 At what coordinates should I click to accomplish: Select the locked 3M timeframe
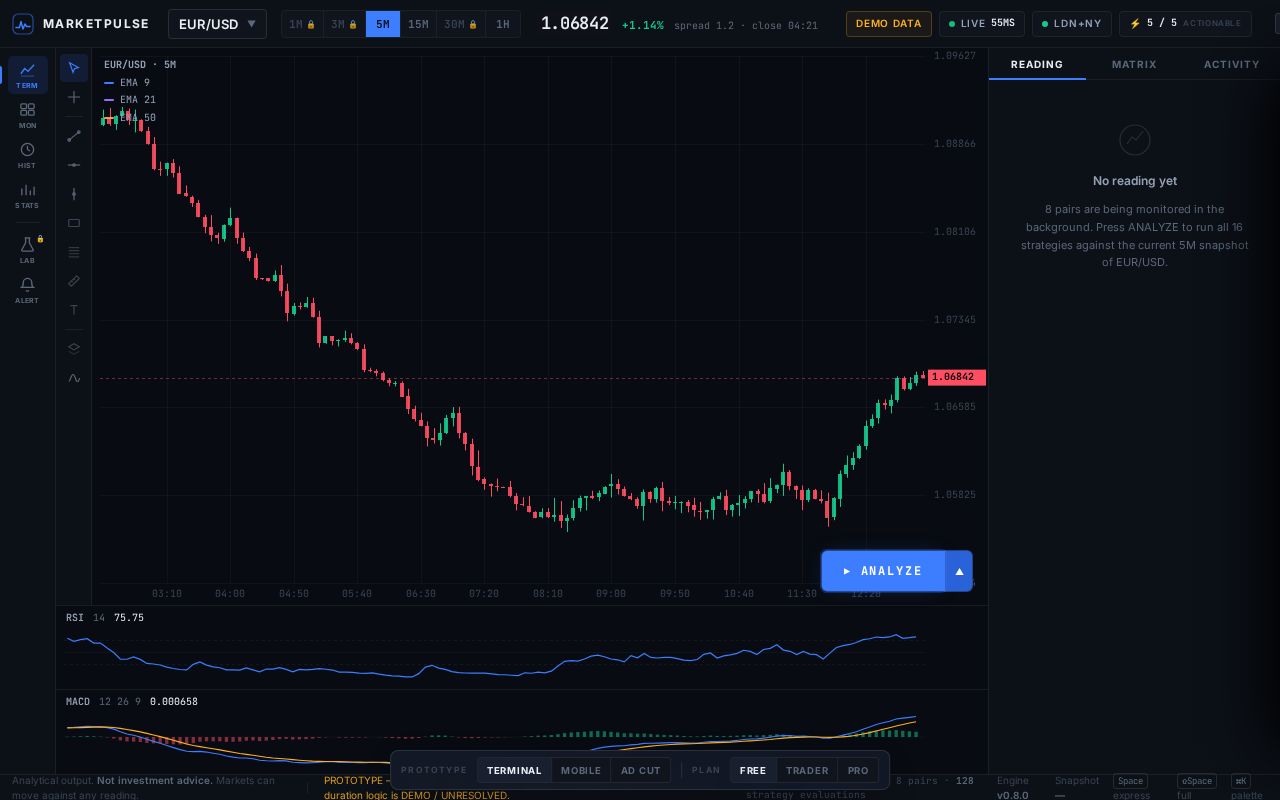pos(344,24)
